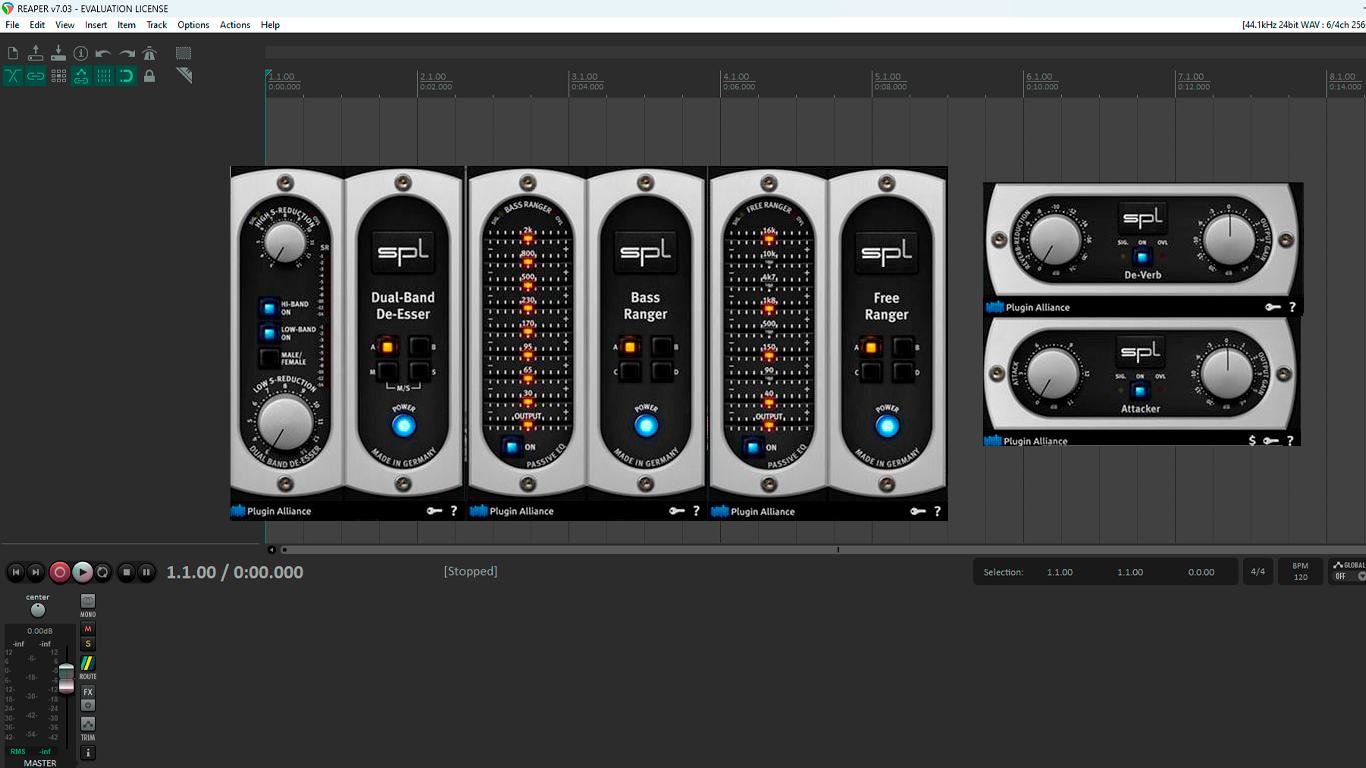The width and height of the screenshot is (1366, 768).
Task: Click the help question mark under De-Verb
Action: click(1291, 308)
